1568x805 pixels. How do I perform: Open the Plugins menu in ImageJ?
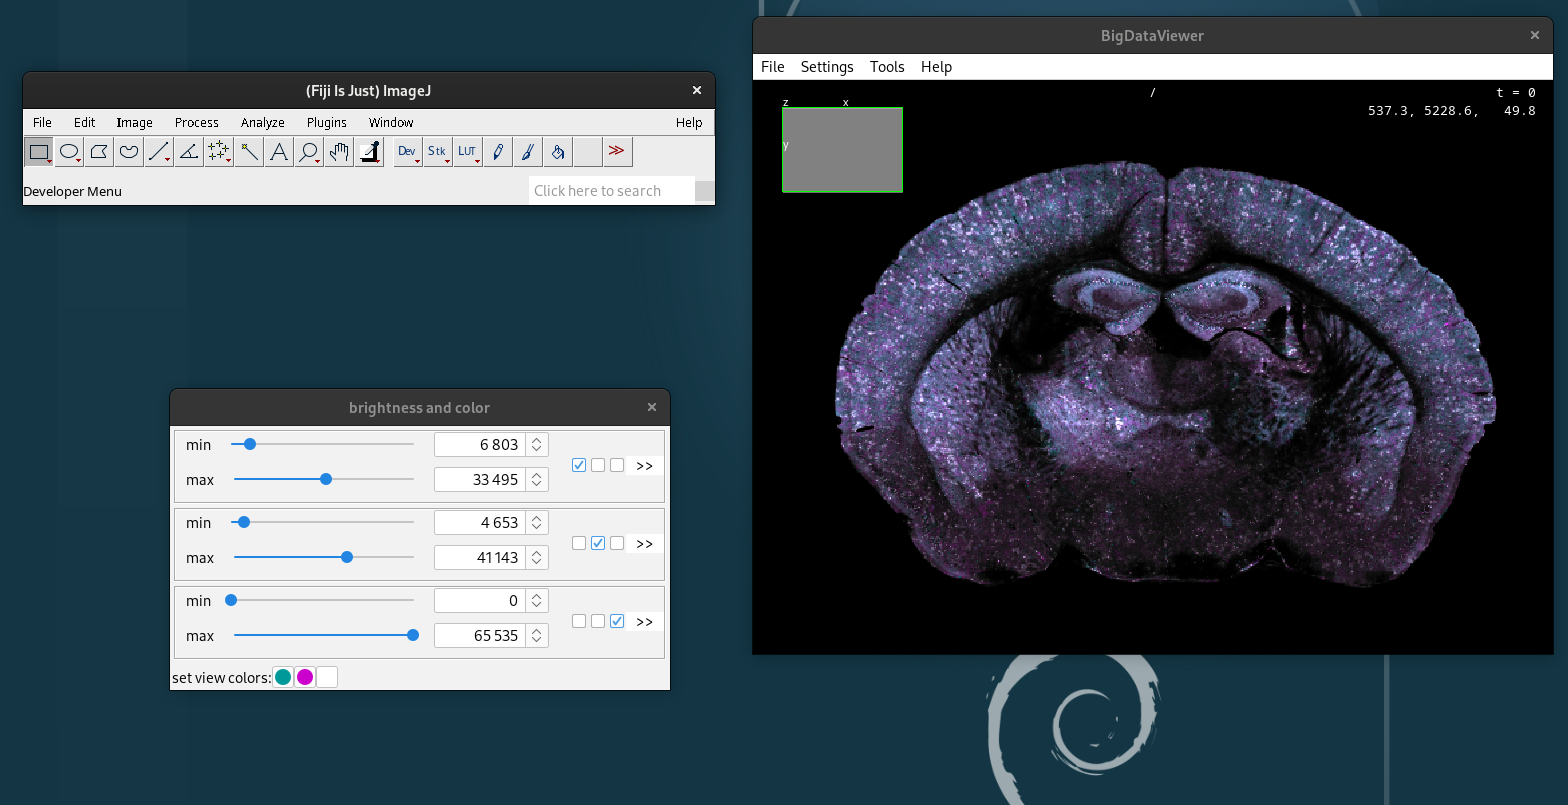pos(326,122)
